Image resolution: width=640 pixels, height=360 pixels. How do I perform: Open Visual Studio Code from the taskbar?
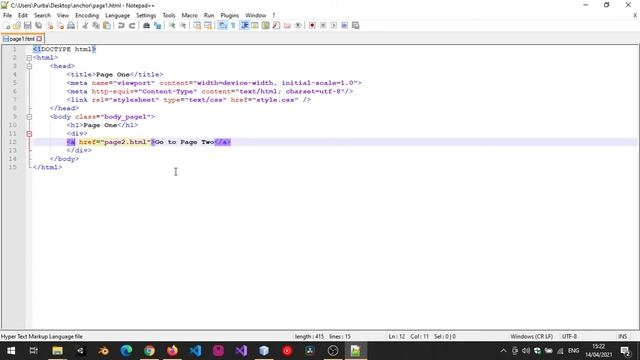point(196,351)
